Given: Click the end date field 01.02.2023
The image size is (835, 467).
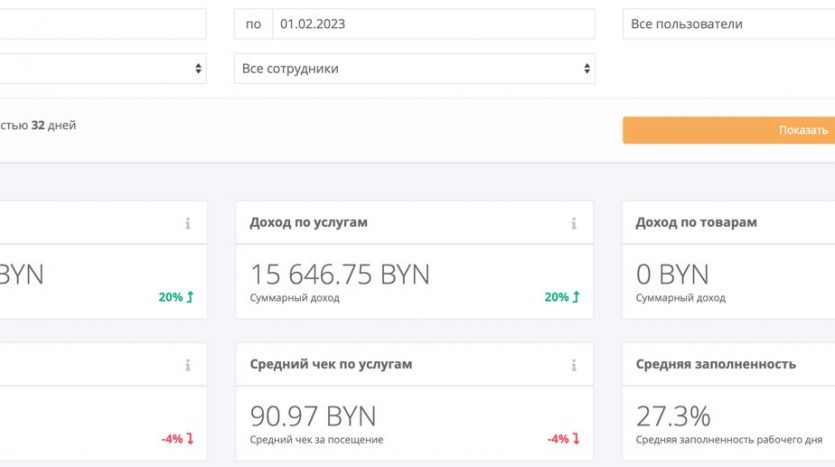Looking at the screenshot, I should [x=432, y=24].
